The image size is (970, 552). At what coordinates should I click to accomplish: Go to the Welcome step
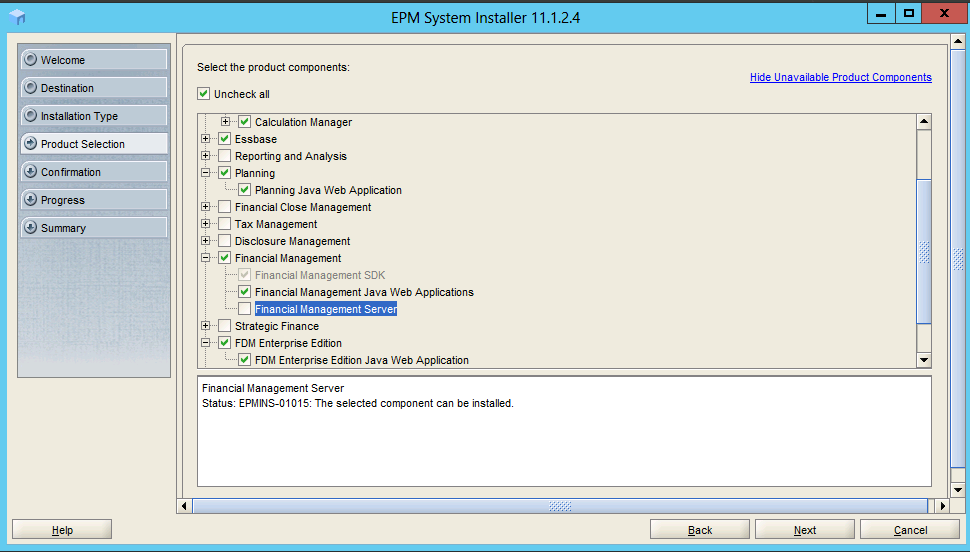coord(94,60)
